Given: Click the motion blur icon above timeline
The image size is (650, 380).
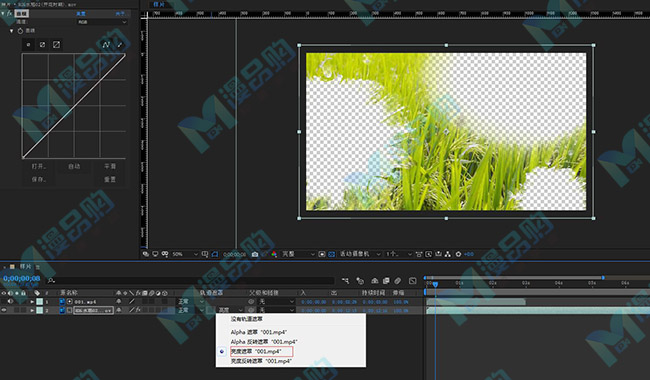Looking at the screenshot, I should (398, 281).
